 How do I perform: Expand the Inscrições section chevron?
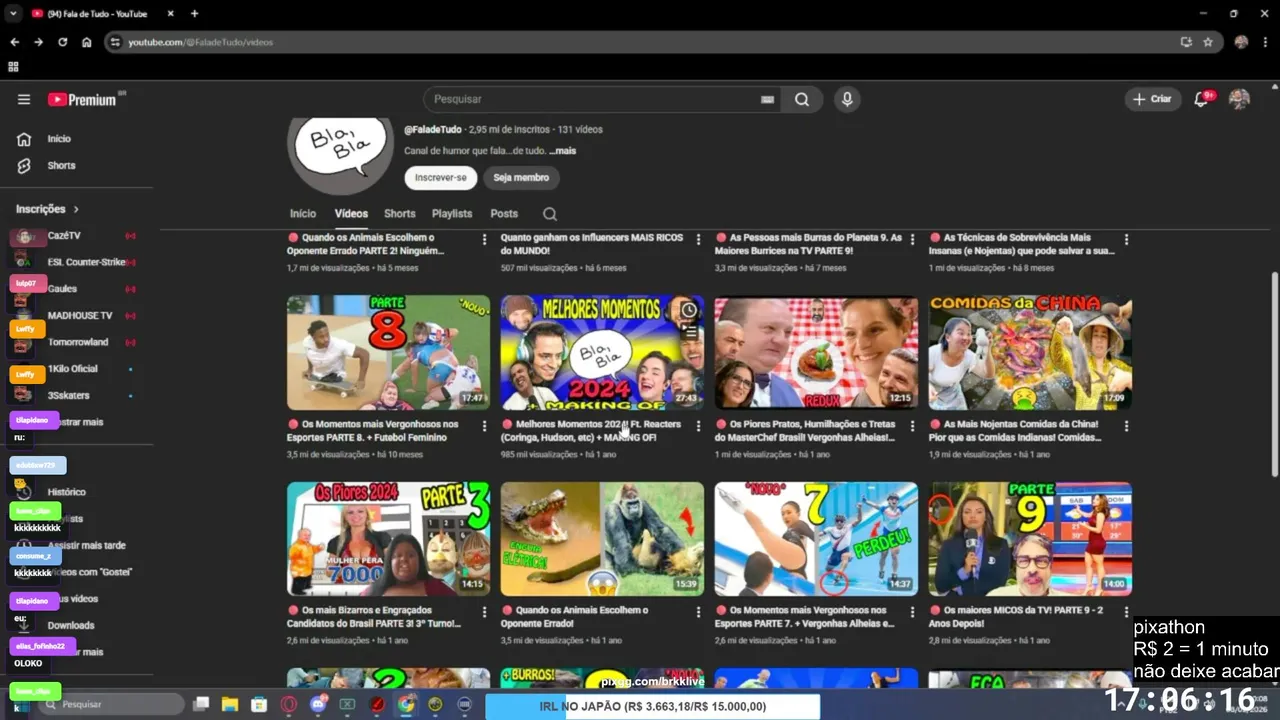coord(76,209)
